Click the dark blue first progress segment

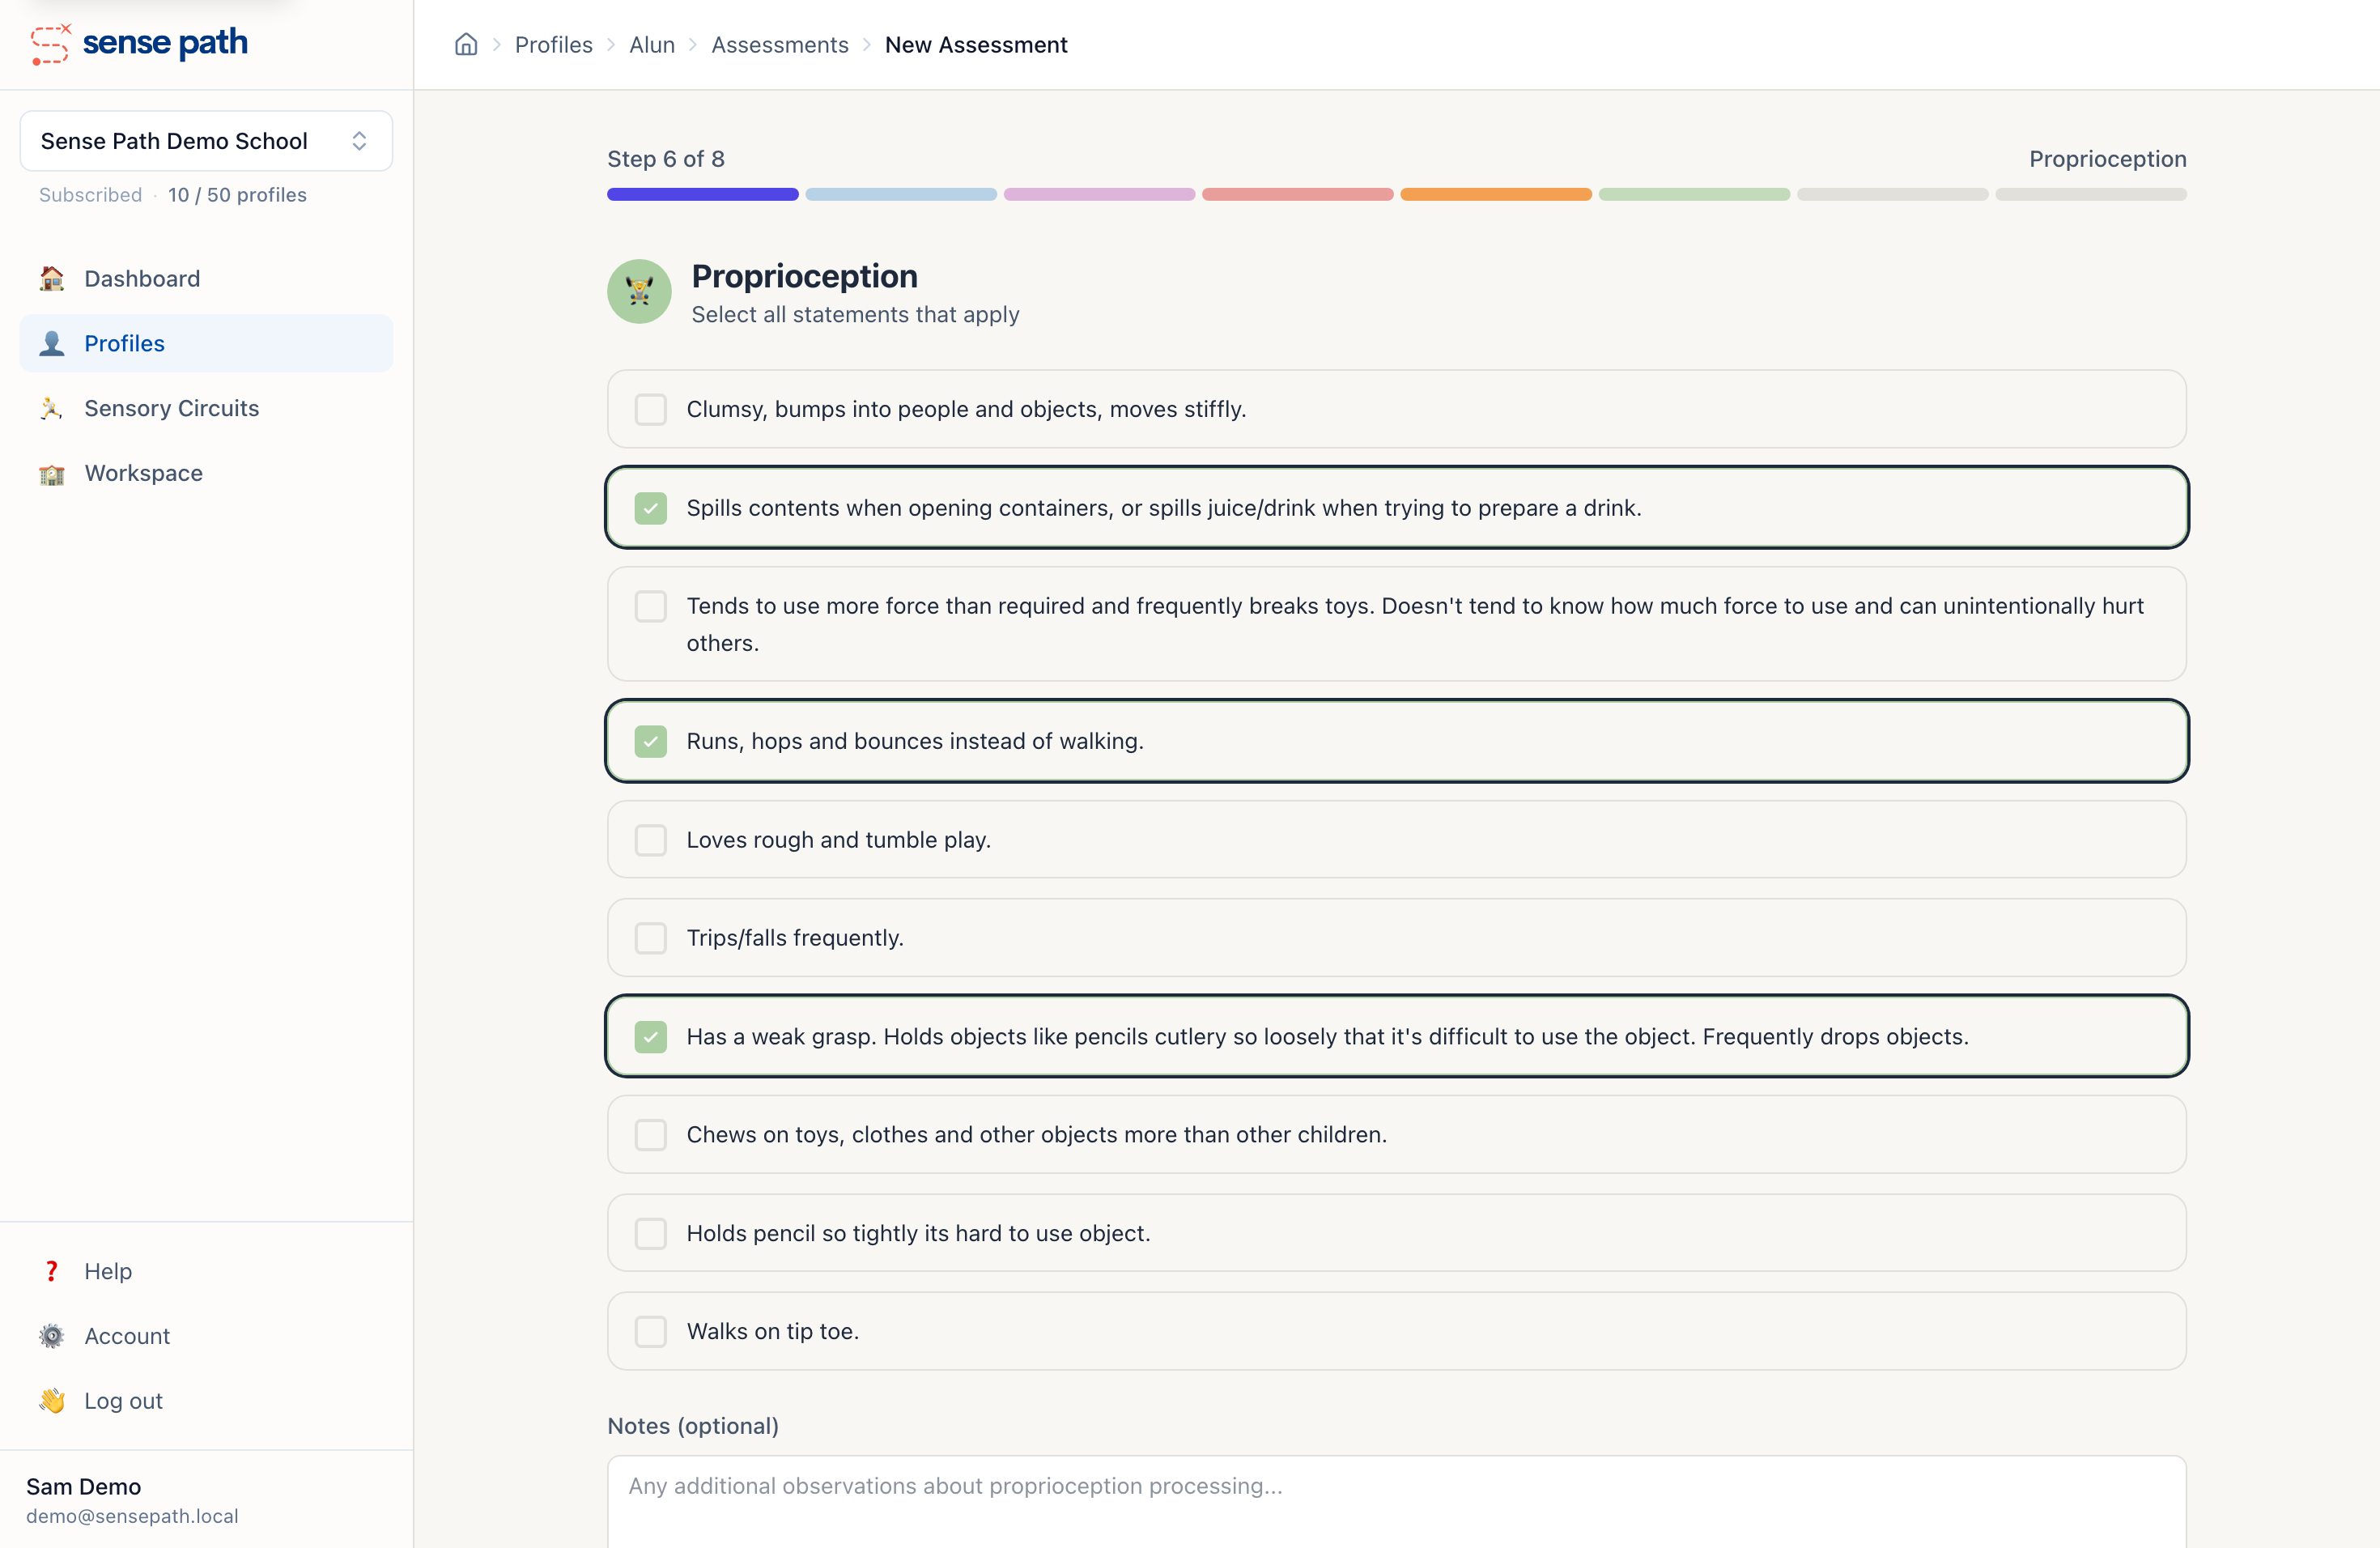pyautogui.click(x=703, y=194)
